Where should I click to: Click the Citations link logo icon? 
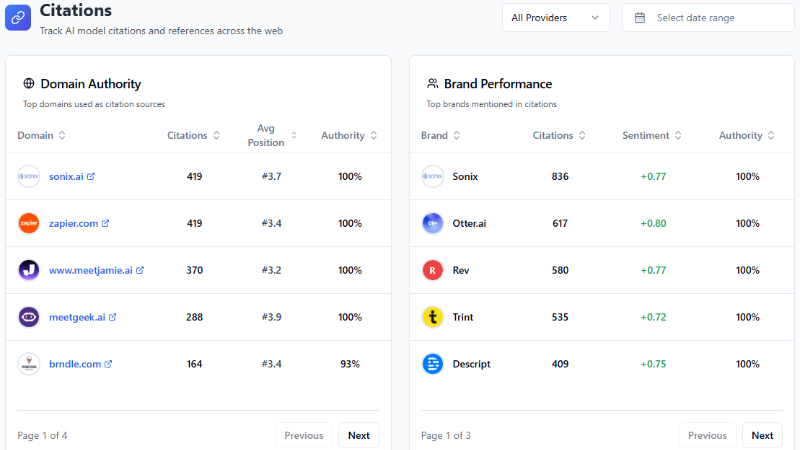[18, 17]
